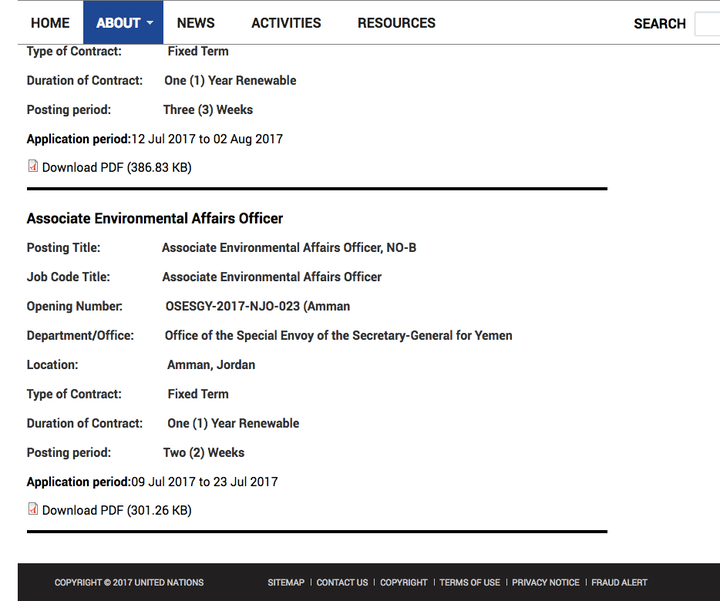Image resolution: width=720 pixels, height=601 pixels.
Task: Download PDF (301.26 KB) link
Action: [117, 511]
